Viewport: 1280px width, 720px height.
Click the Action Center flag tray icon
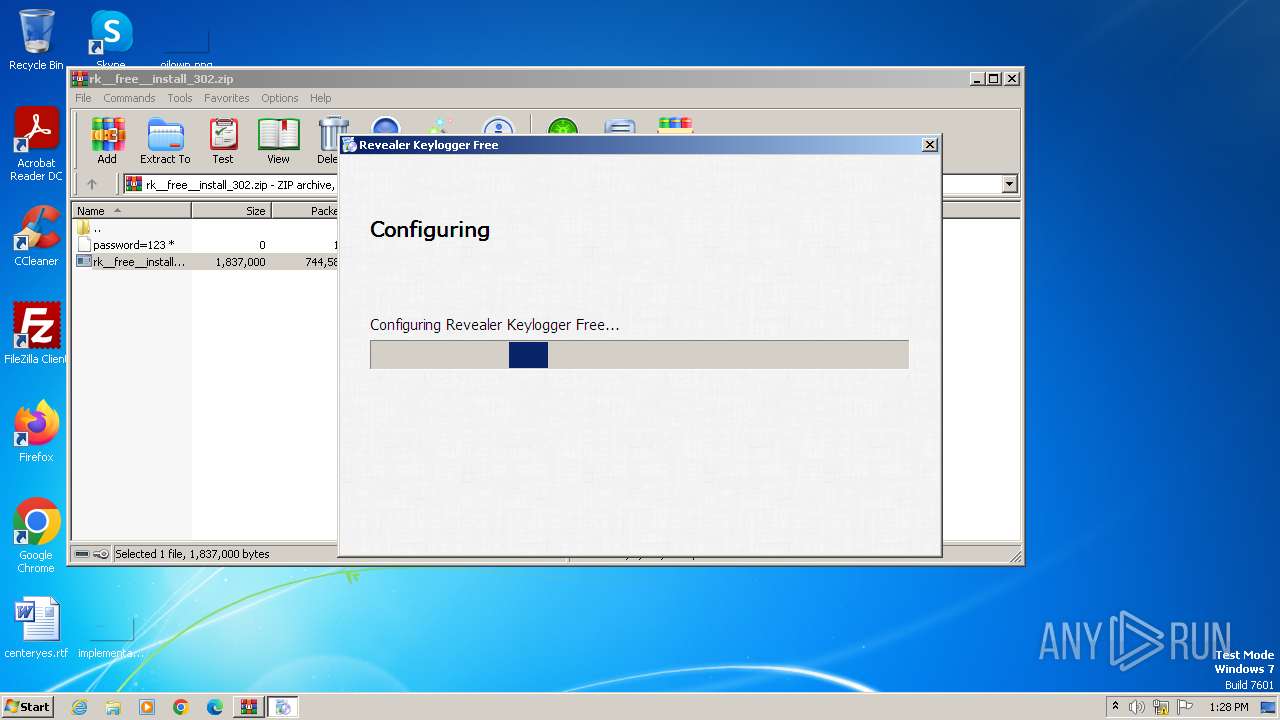1186,707
